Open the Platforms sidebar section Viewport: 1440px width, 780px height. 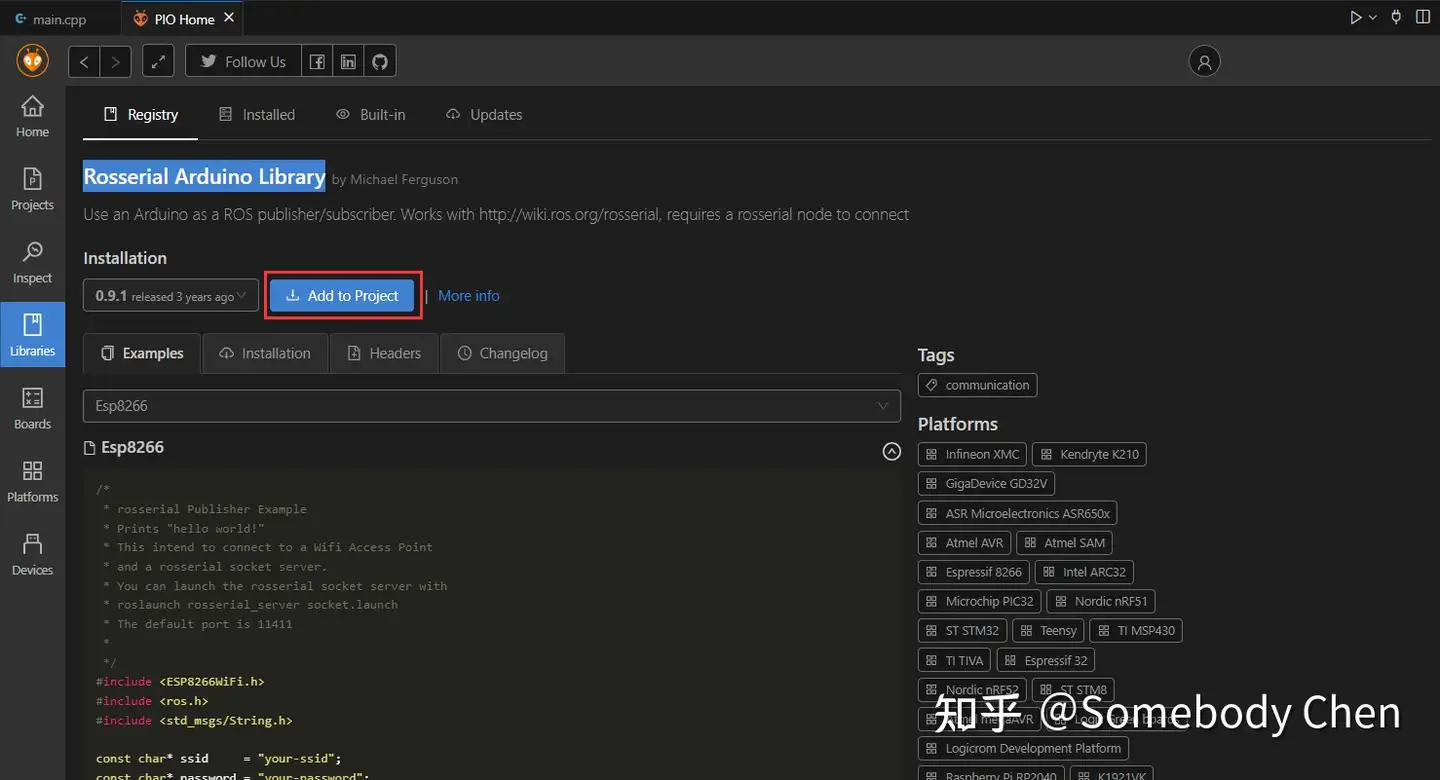click(x=32, y=482)
